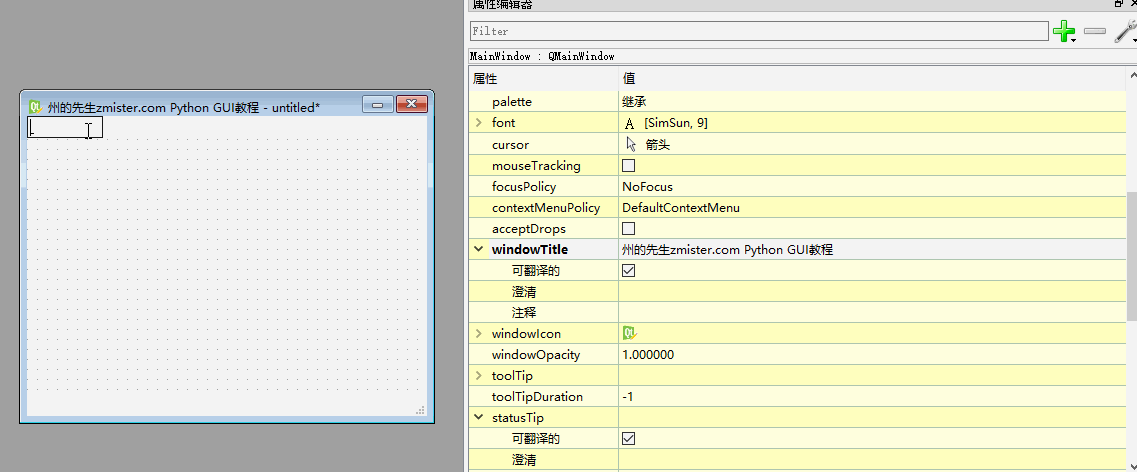This screenshot has width=1137, height=472.
Task: Click the green plus add property icon
Action: pos(1063,30)
